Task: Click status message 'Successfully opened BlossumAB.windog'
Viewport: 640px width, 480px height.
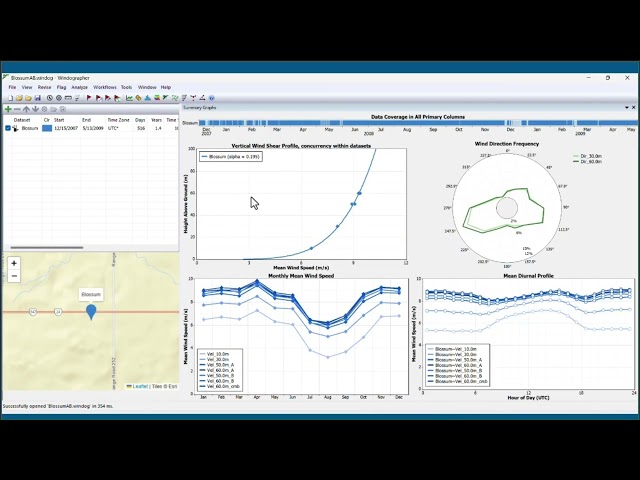Action: tap(58, 406)
